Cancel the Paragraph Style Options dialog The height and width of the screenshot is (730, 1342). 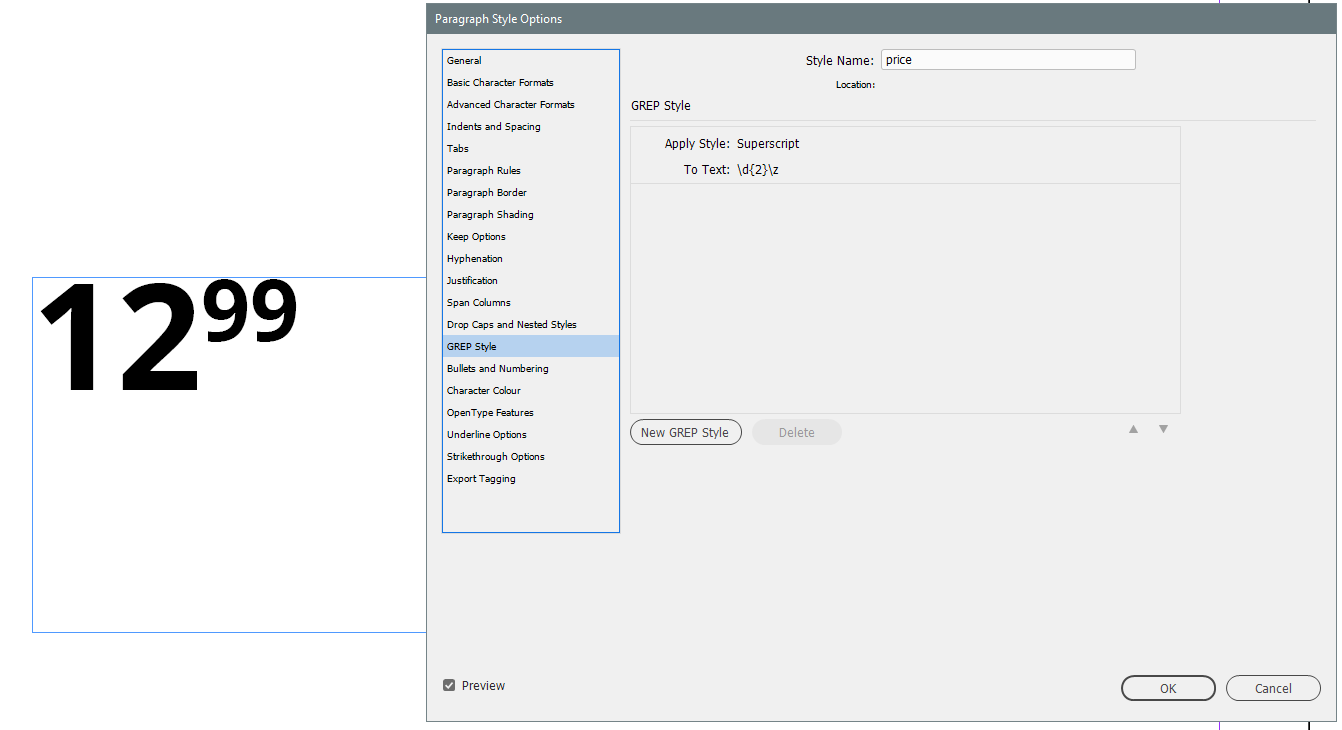point(1273,688)
